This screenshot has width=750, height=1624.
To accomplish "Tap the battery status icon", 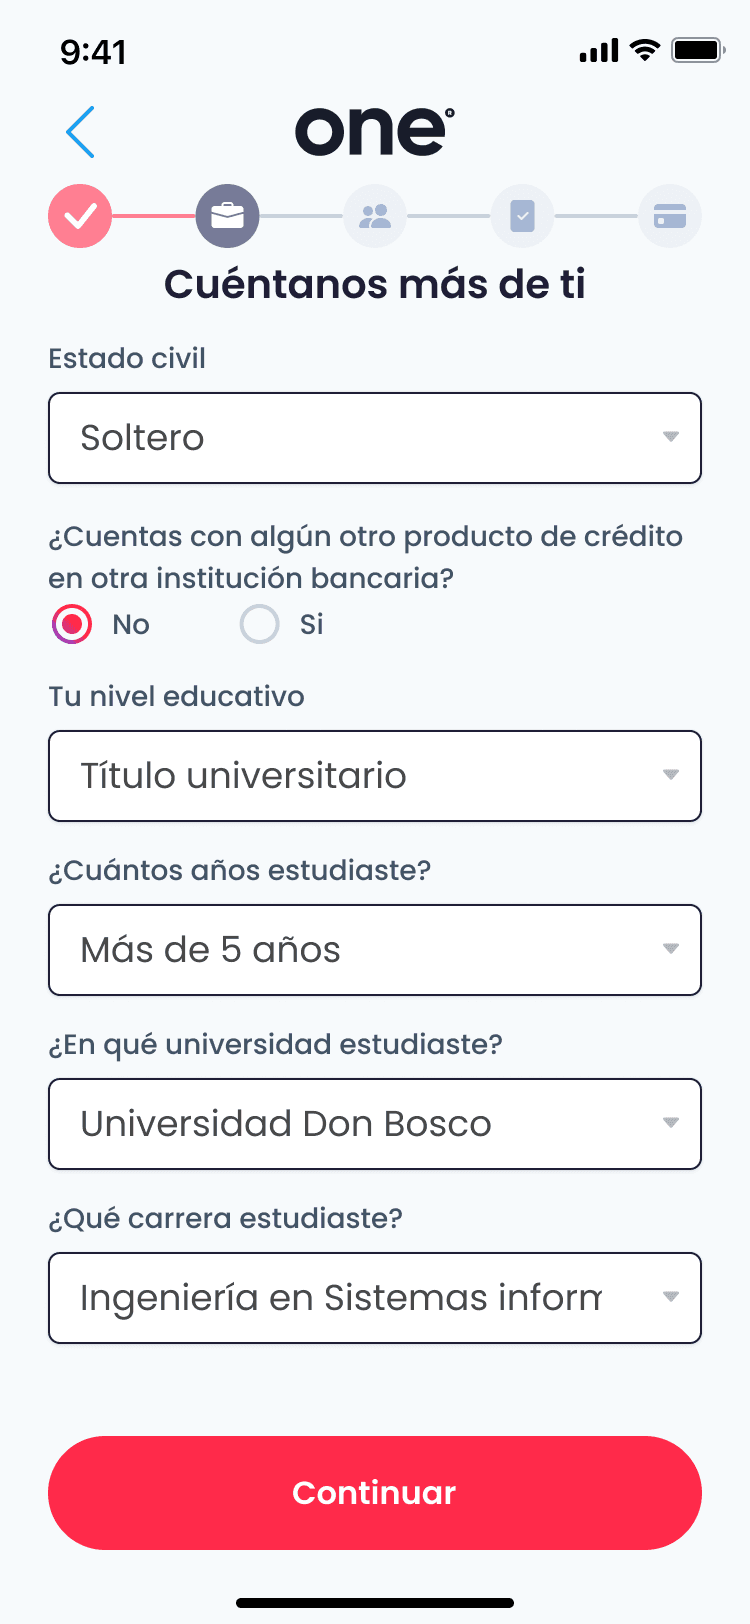I will click(x=696, y=50).
